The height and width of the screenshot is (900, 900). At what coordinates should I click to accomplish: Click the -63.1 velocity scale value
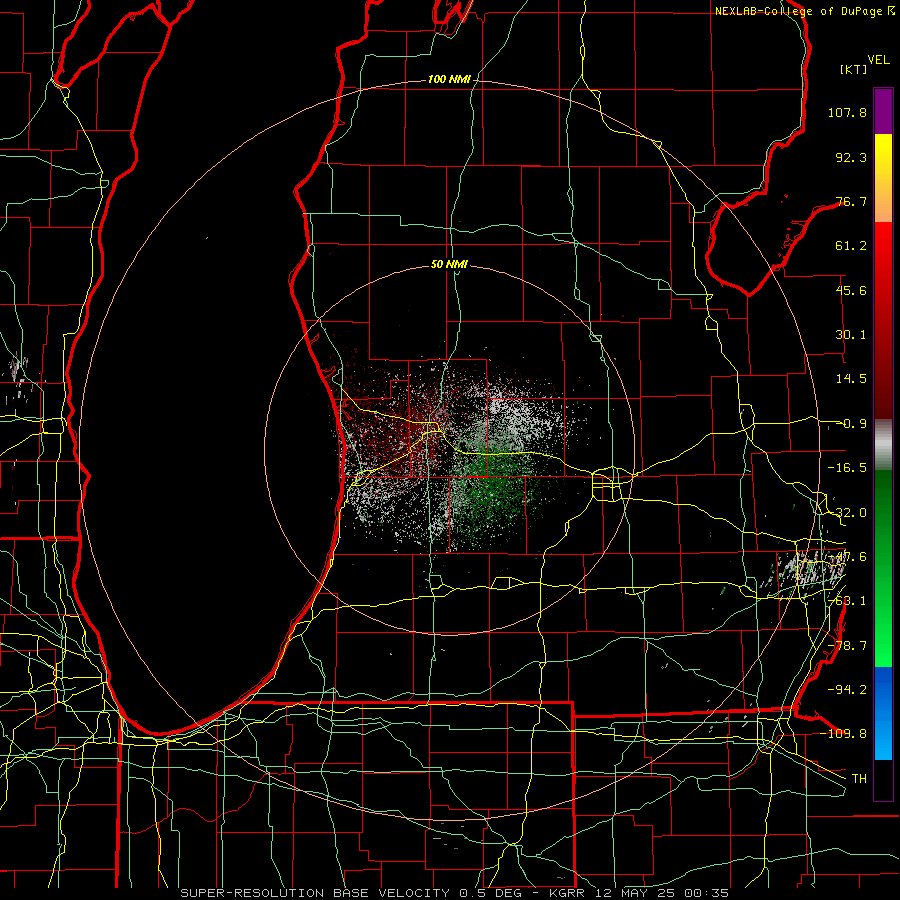(847, 601)
